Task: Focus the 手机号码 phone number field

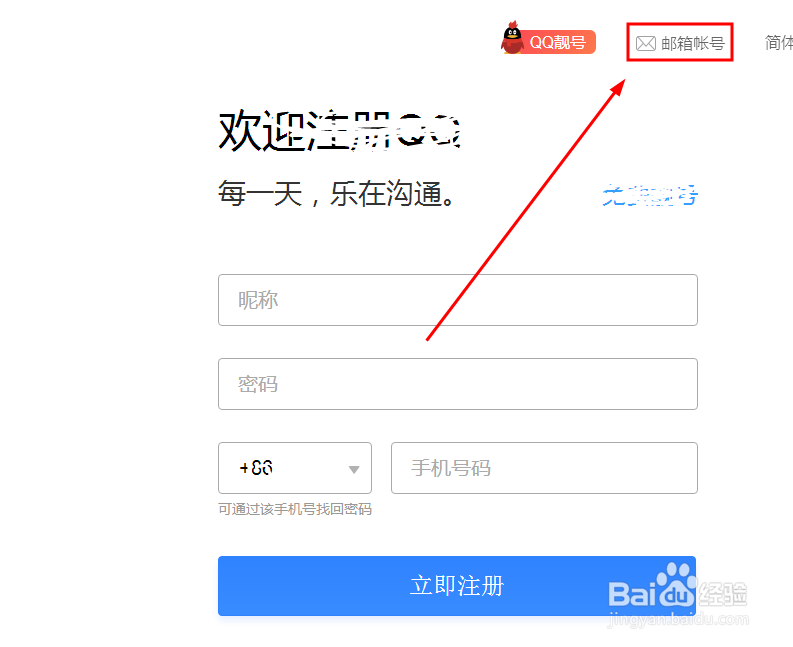Action: (544, 468)
